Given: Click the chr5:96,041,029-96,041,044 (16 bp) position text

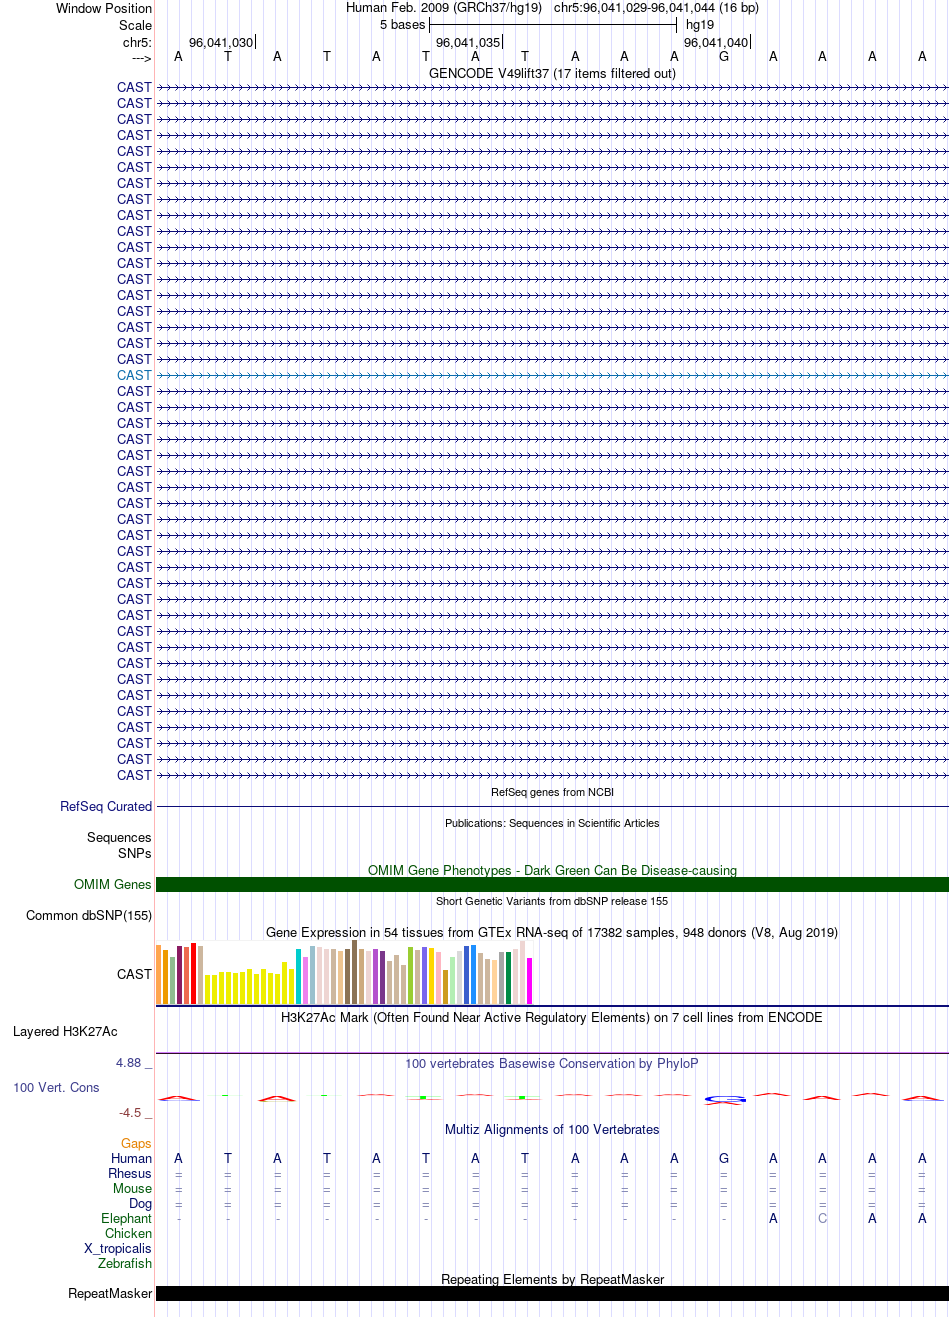Looking at the screenshot, I should [x=656, y=8].
